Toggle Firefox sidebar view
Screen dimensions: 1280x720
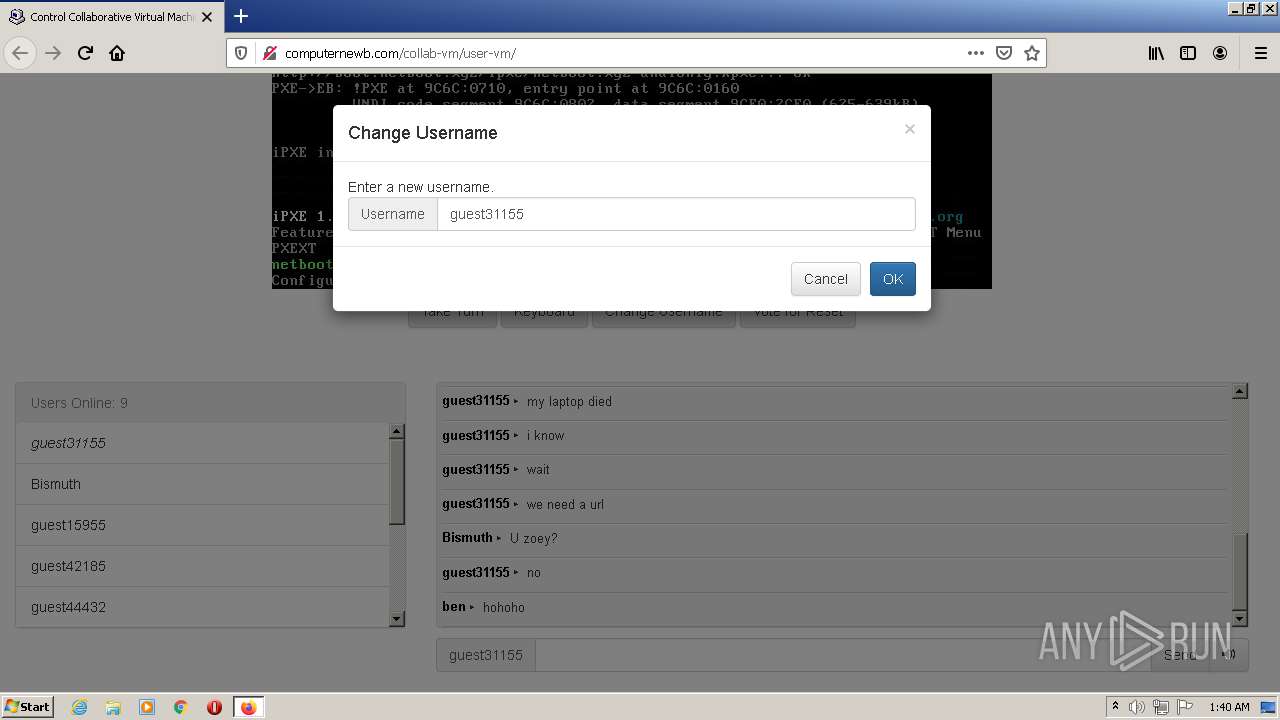[x=1188, y=53]
